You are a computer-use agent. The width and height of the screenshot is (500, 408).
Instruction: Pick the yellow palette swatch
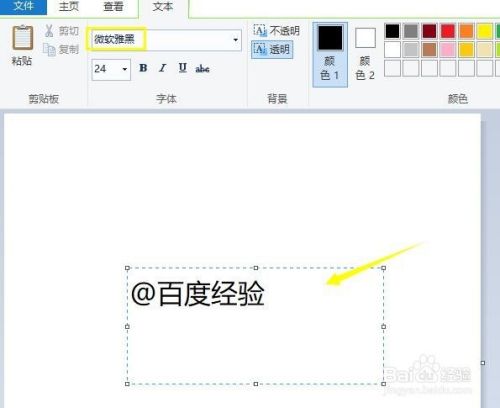484,31
